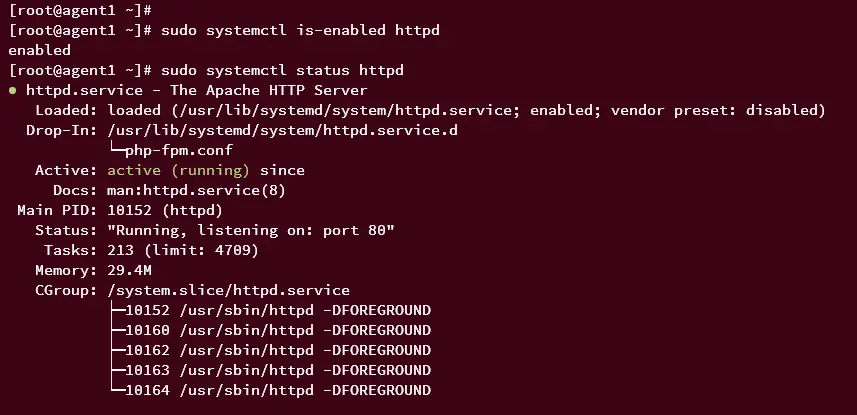Click the Main PID value 10152 (httpd)
The width and height of the screenshot is (857, 415).
[165, 211]
